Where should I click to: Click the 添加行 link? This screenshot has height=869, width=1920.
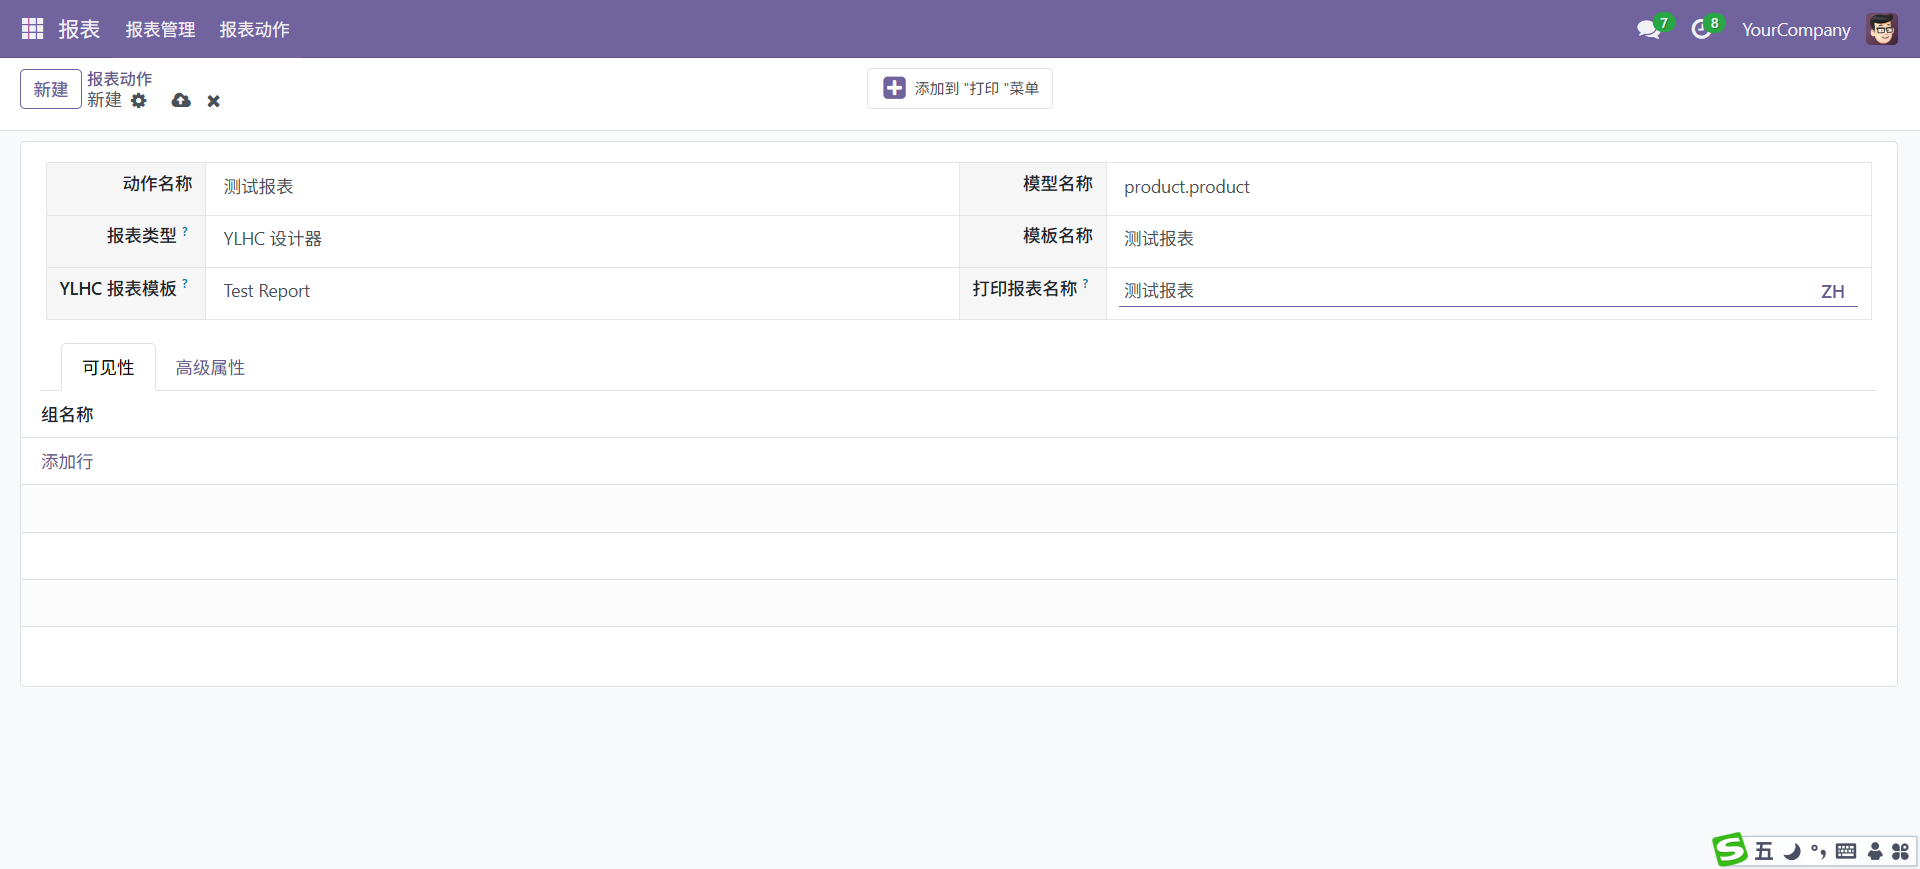67,462
